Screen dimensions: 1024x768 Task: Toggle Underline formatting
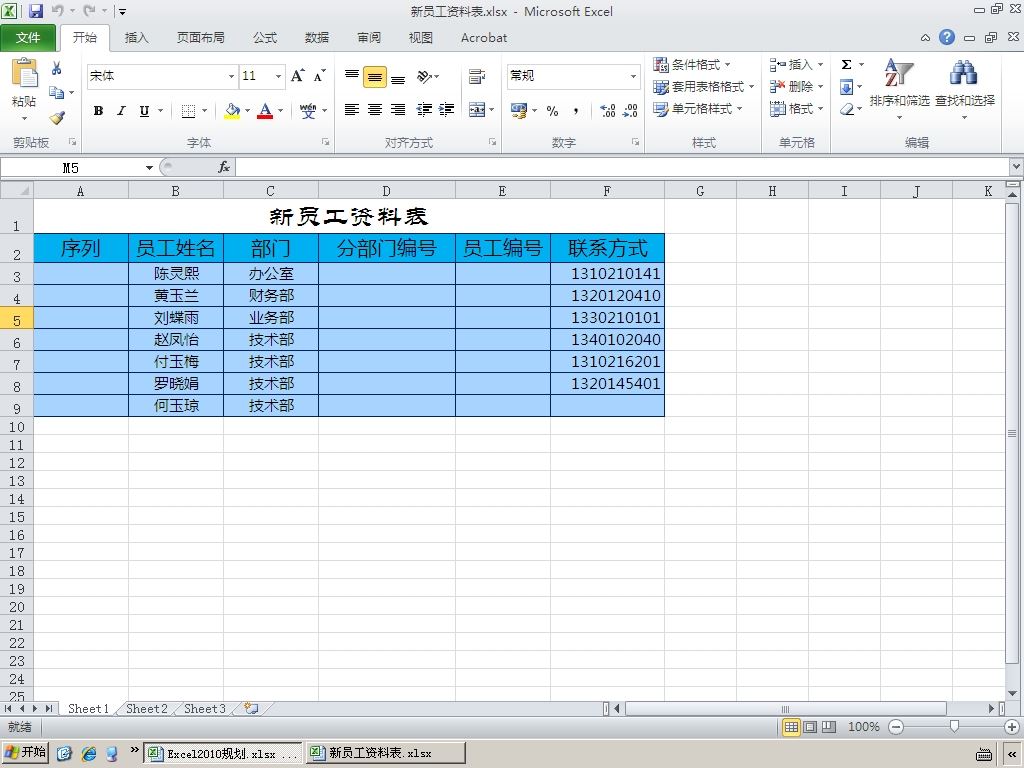tap(144, 111)
